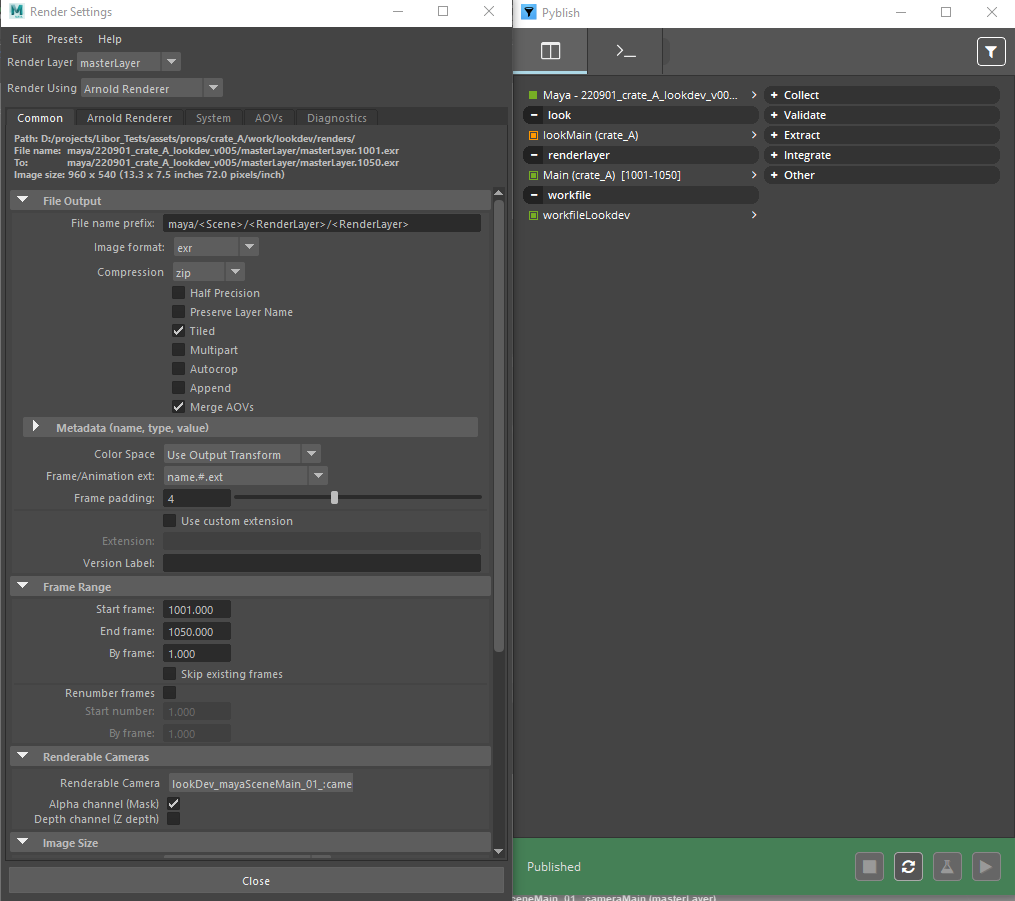Enable Preserve Layer Name checkbox
Screen dimensions: 1015x901
pyautogui.click(x=178, y=311)
